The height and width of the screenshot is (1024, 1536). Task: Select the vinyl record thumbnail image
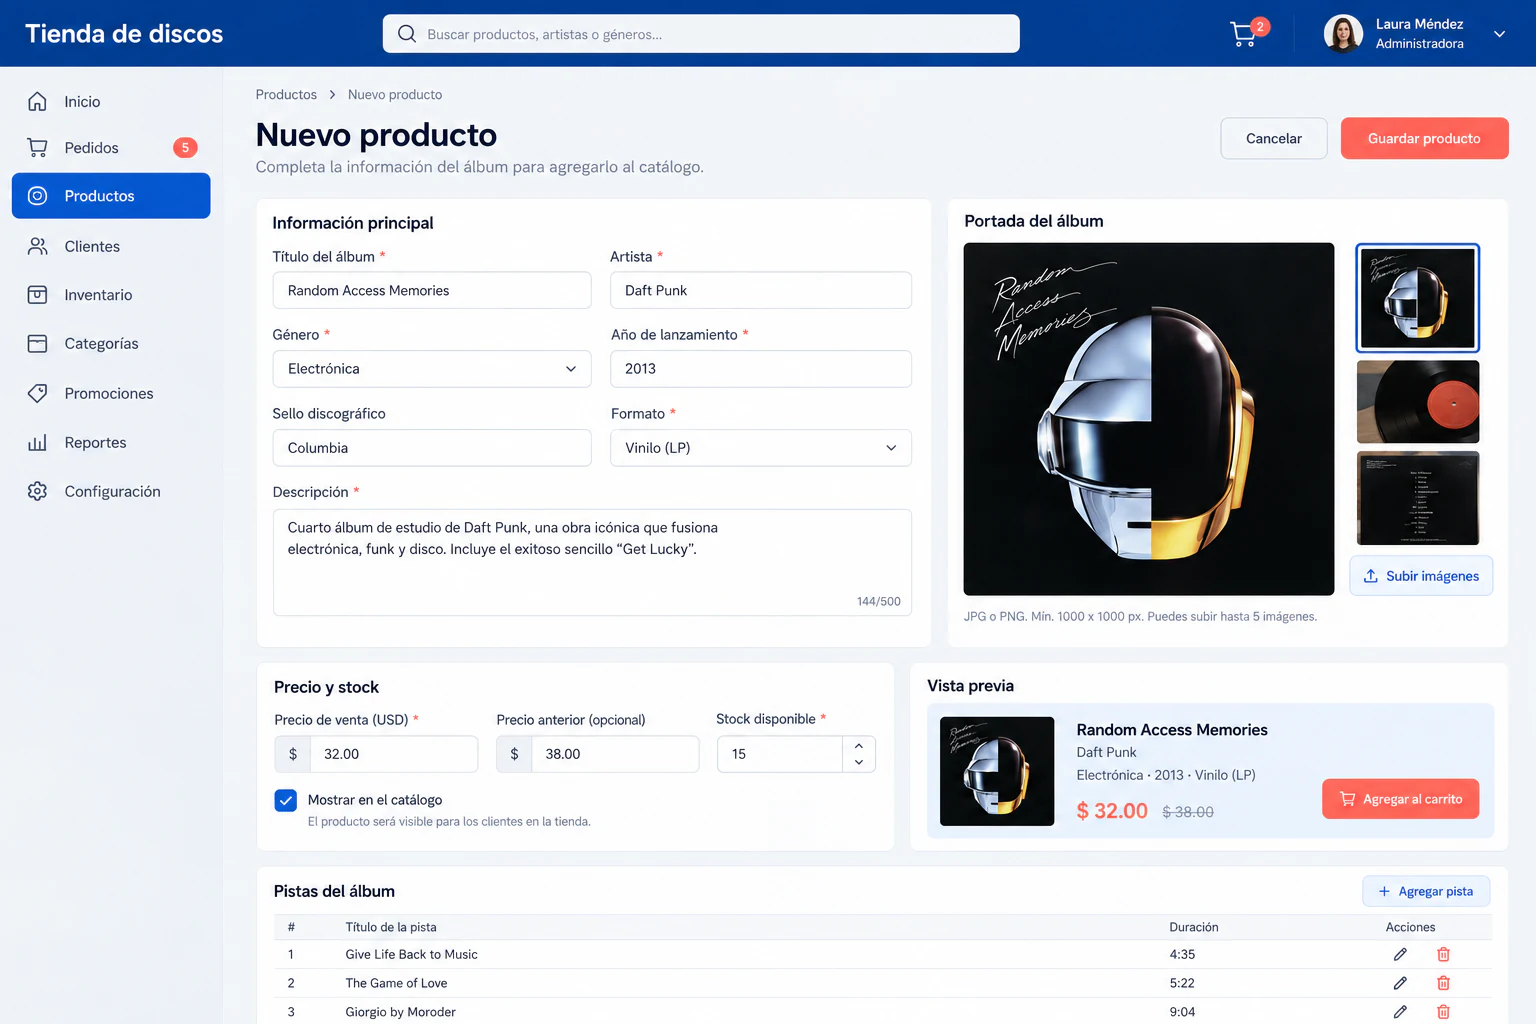point(1417,402)
